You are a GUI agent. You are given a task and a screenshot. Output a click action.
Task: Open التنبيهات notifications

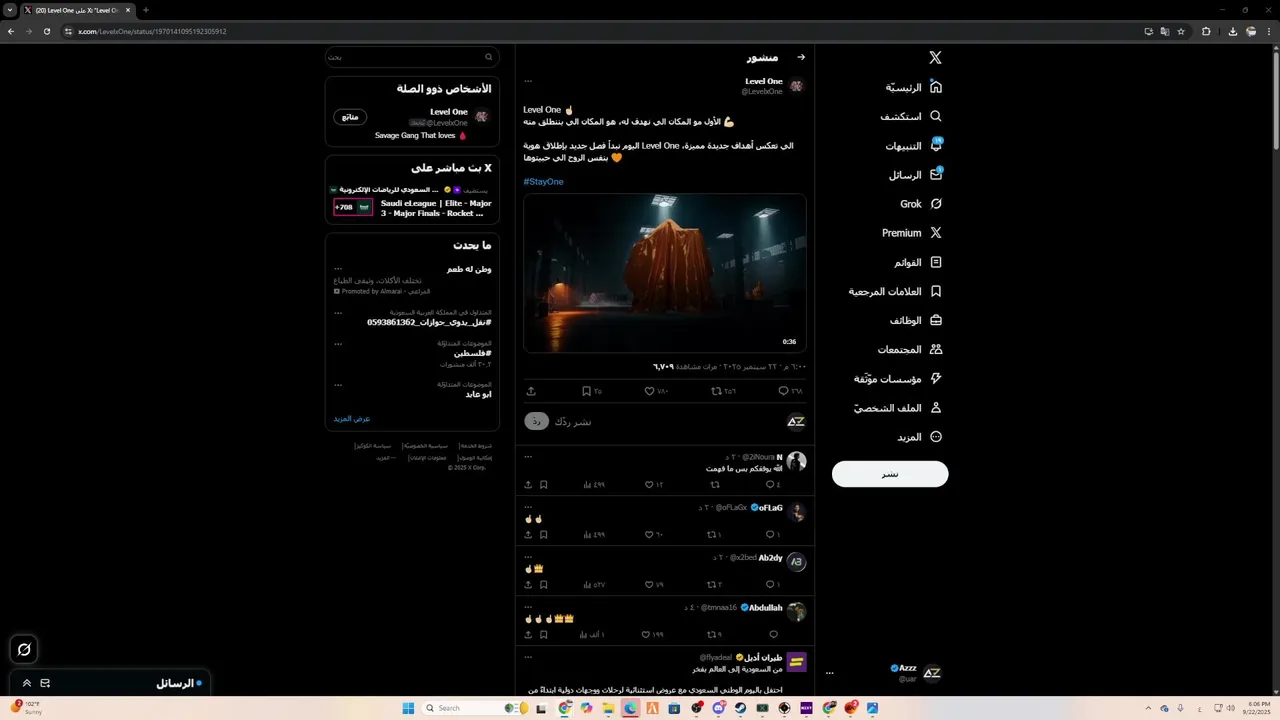[913, 145]
